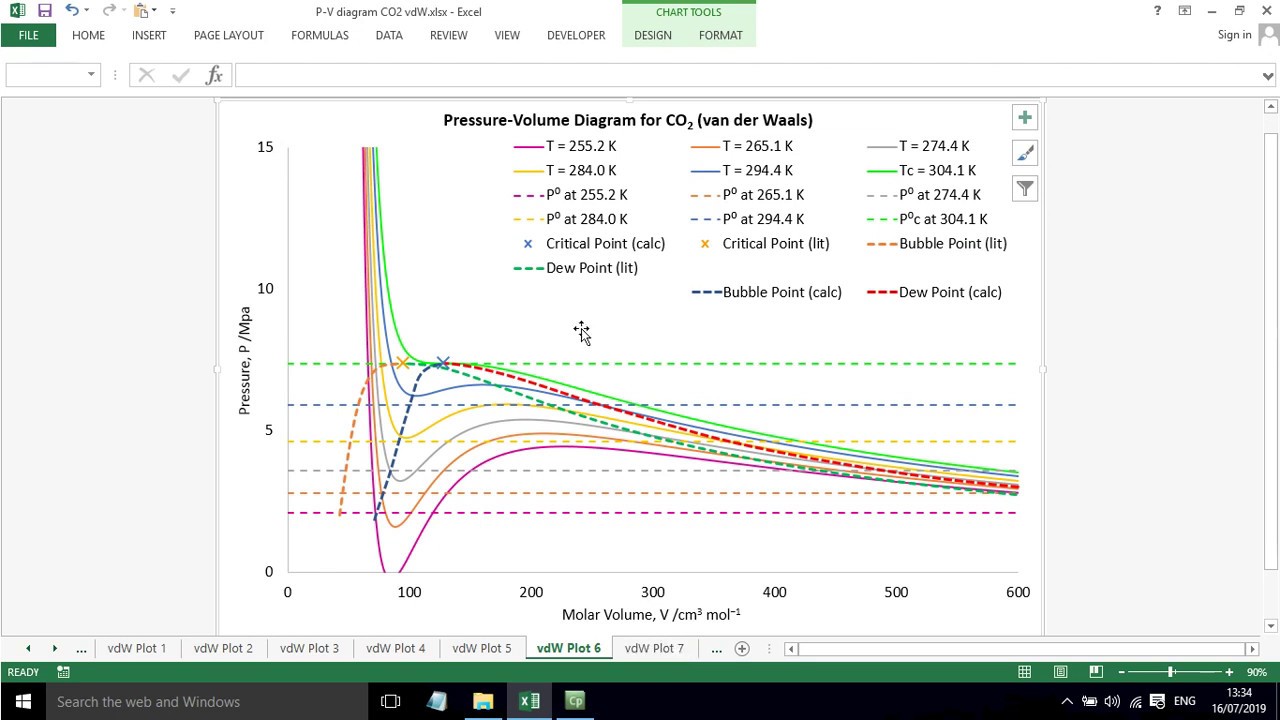Screen dimensions: 1280x720
Task: Click the 90% zoom level
Action: point(1257,672)
